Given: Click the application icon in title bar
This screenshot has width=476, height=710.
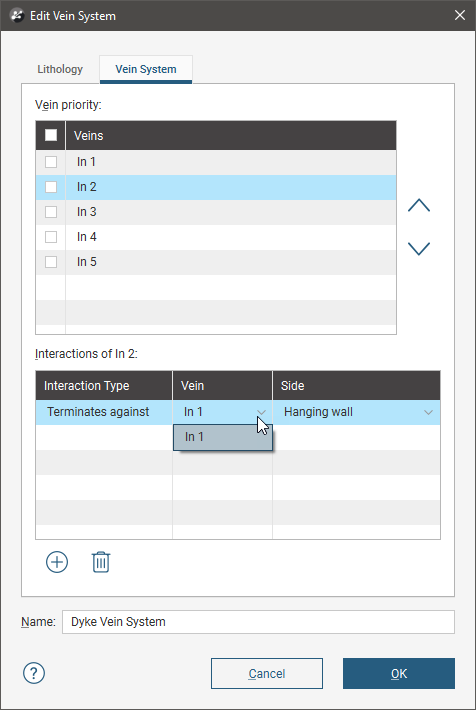Looking at the screenshot, I should [x=17, y=15].
